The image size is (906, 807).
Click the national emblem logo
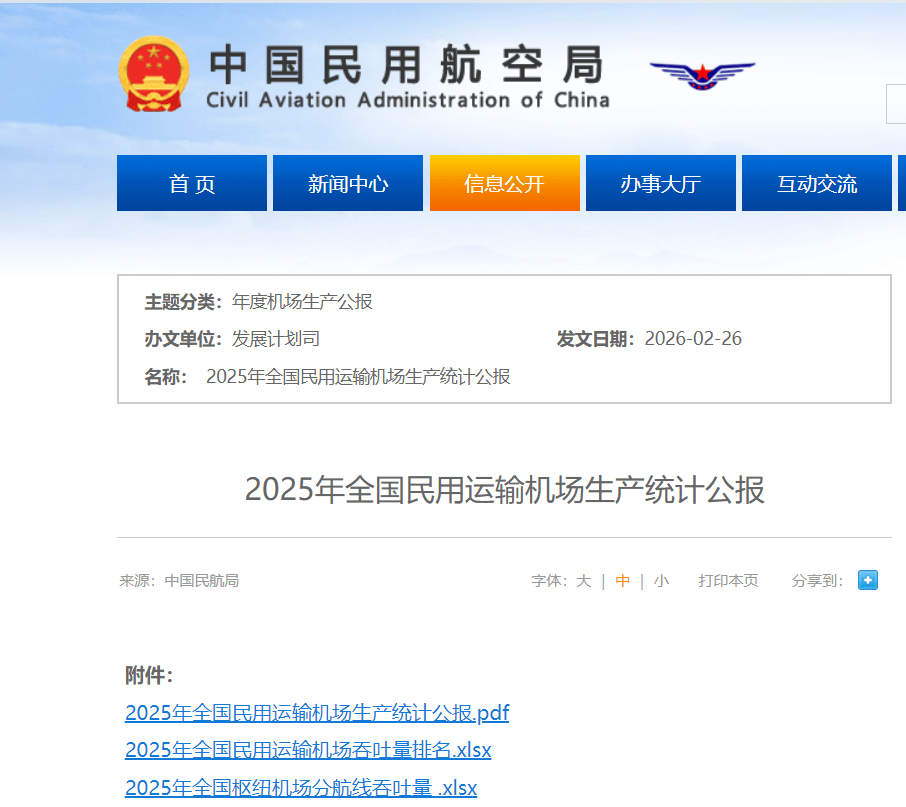153,70
